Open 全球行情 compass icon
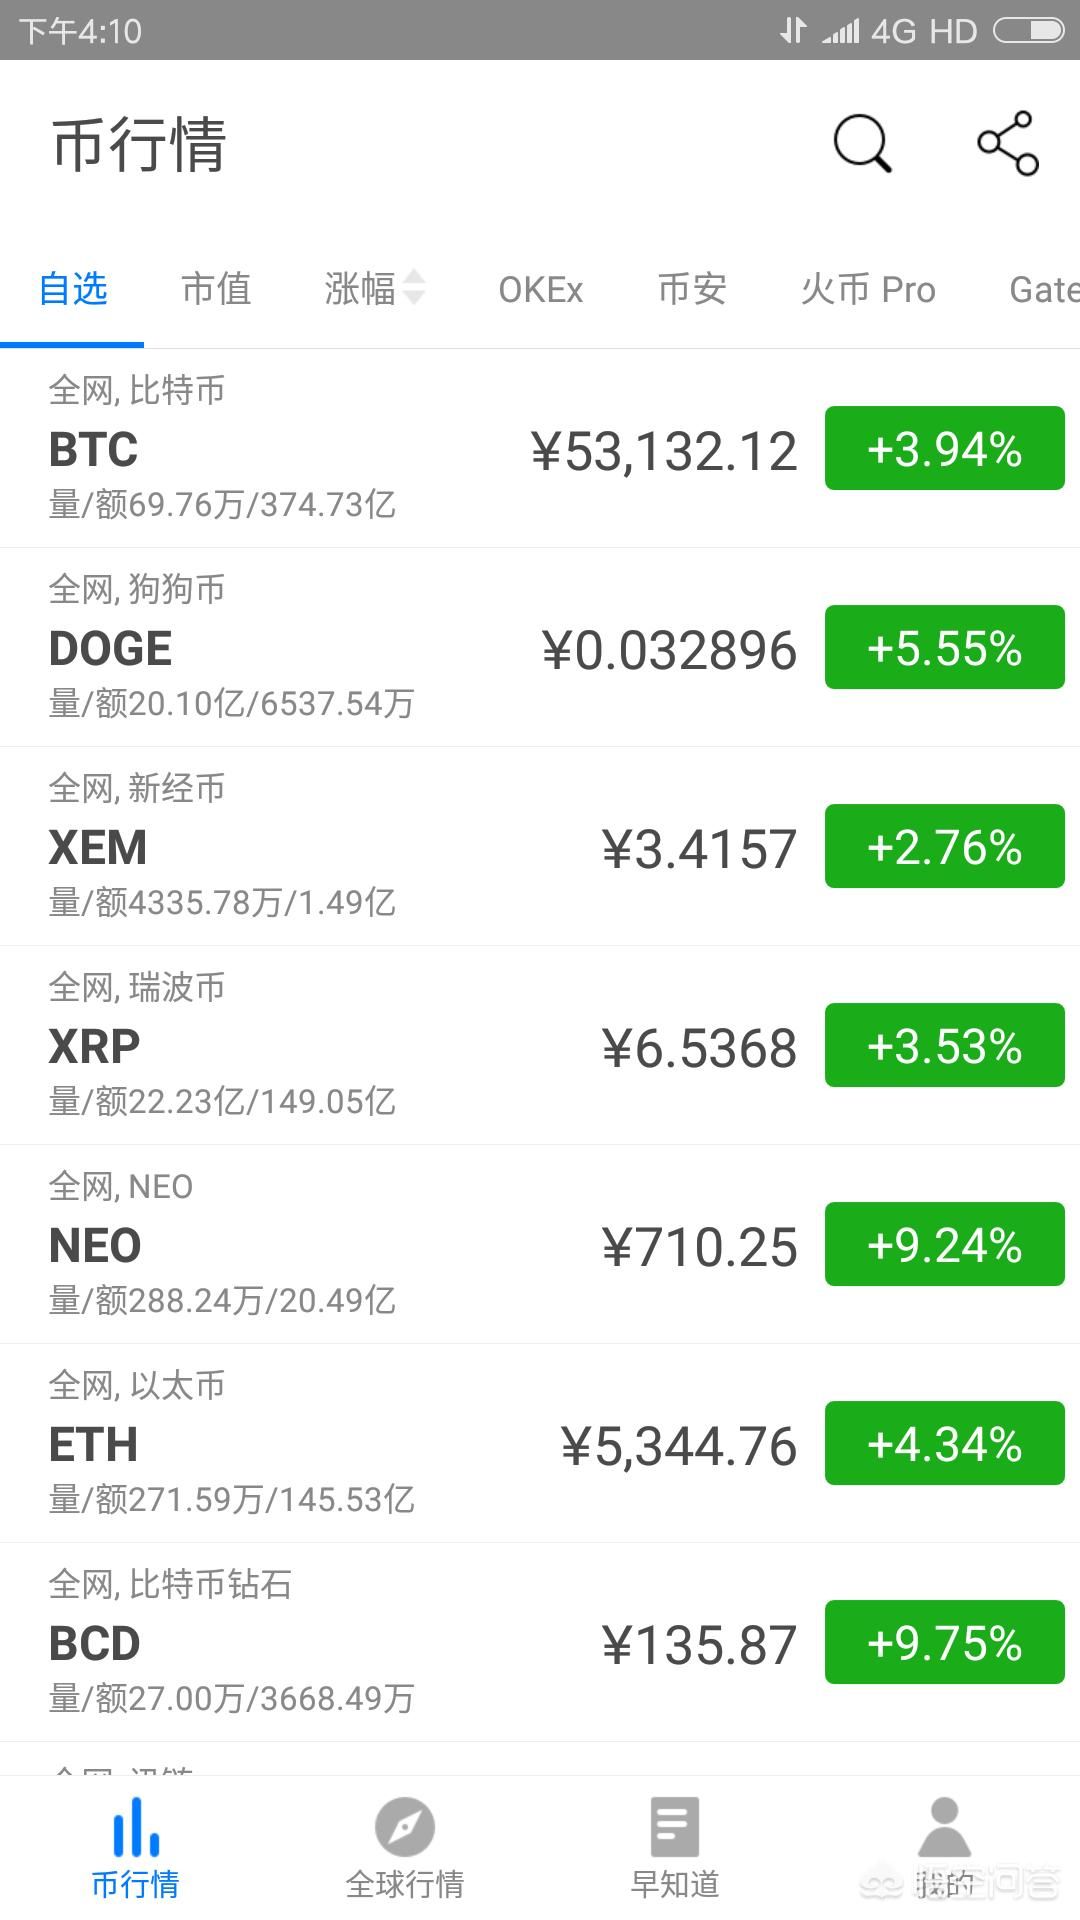This screenshot has height=1920, width=1080. coord(405,1827)
